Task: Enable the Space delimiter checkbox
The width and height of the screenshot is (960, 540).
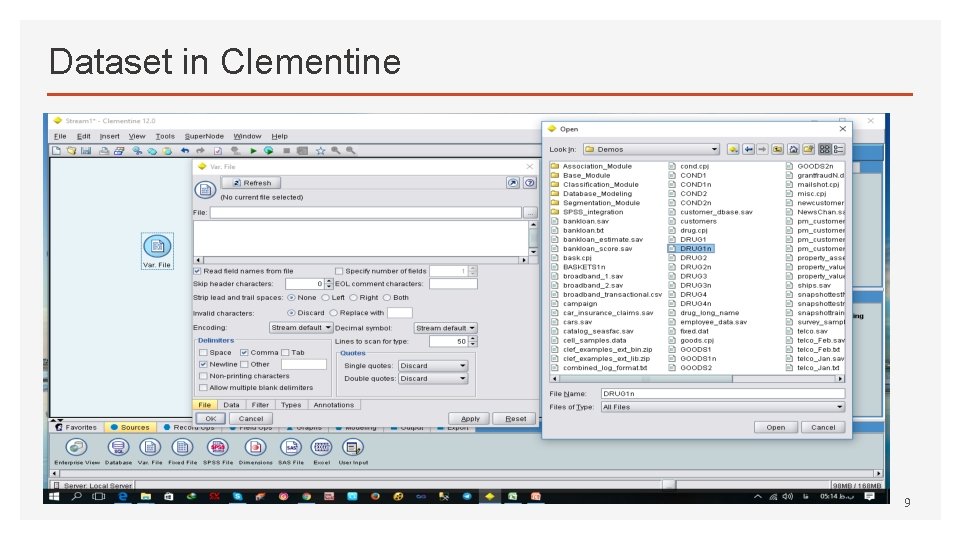Action: coord(203,353)
